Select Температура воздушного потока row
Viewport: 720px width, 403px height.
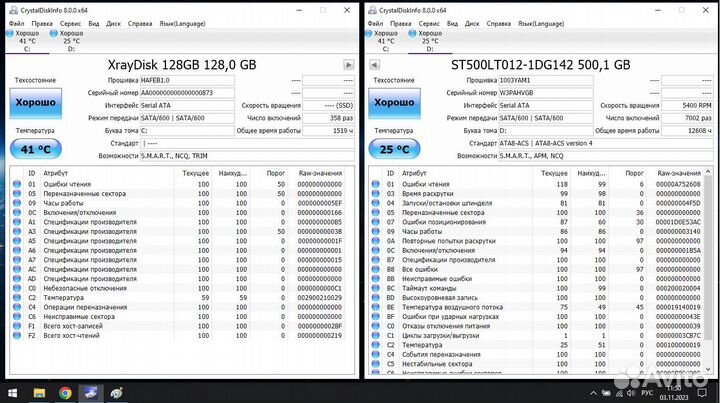click(x=537, y=307)
